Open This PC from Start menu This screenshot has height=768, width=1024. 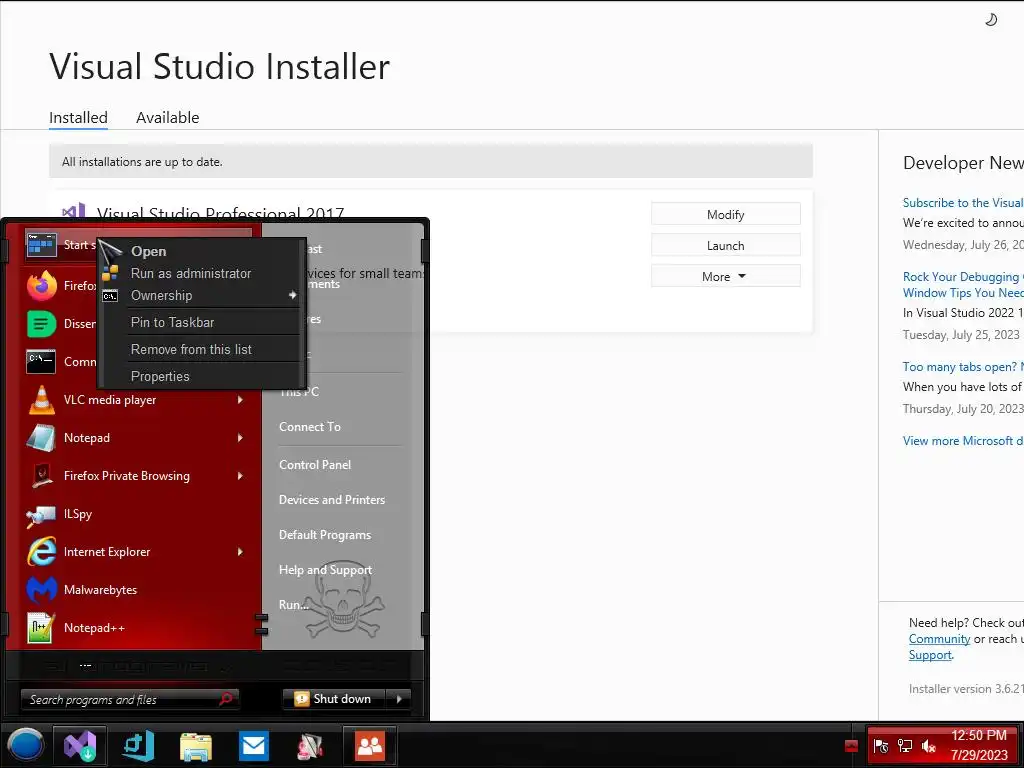[299, 392]
